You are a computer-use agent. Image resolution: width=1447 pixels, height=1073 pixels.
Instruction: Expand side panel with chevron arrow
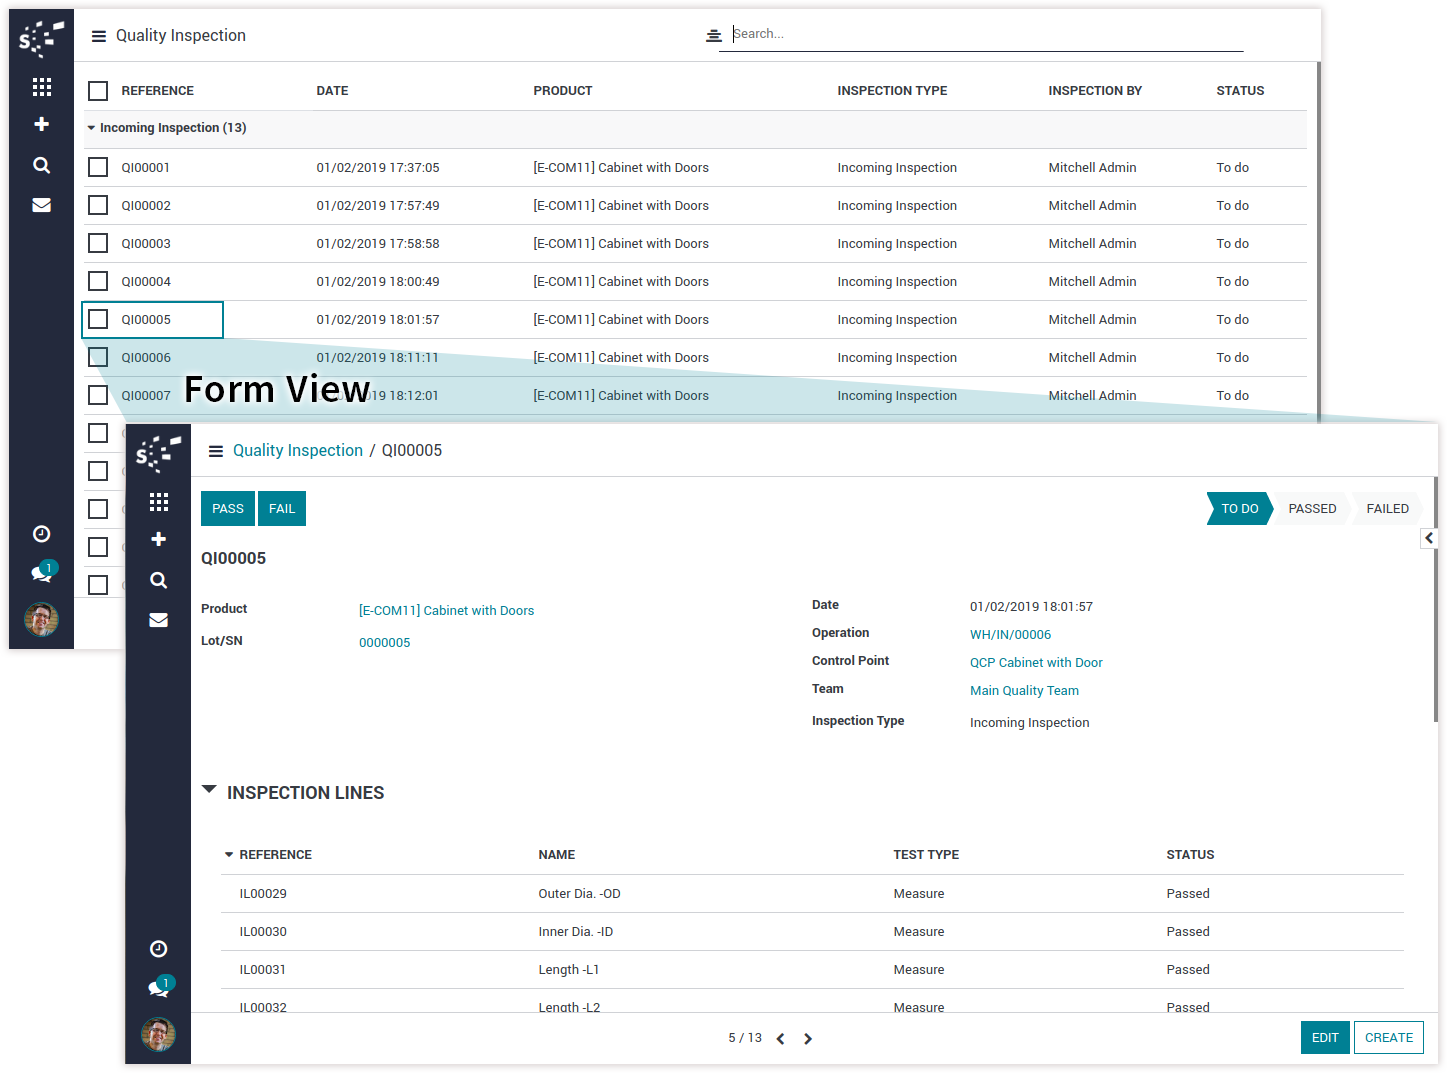[1429, 538]
